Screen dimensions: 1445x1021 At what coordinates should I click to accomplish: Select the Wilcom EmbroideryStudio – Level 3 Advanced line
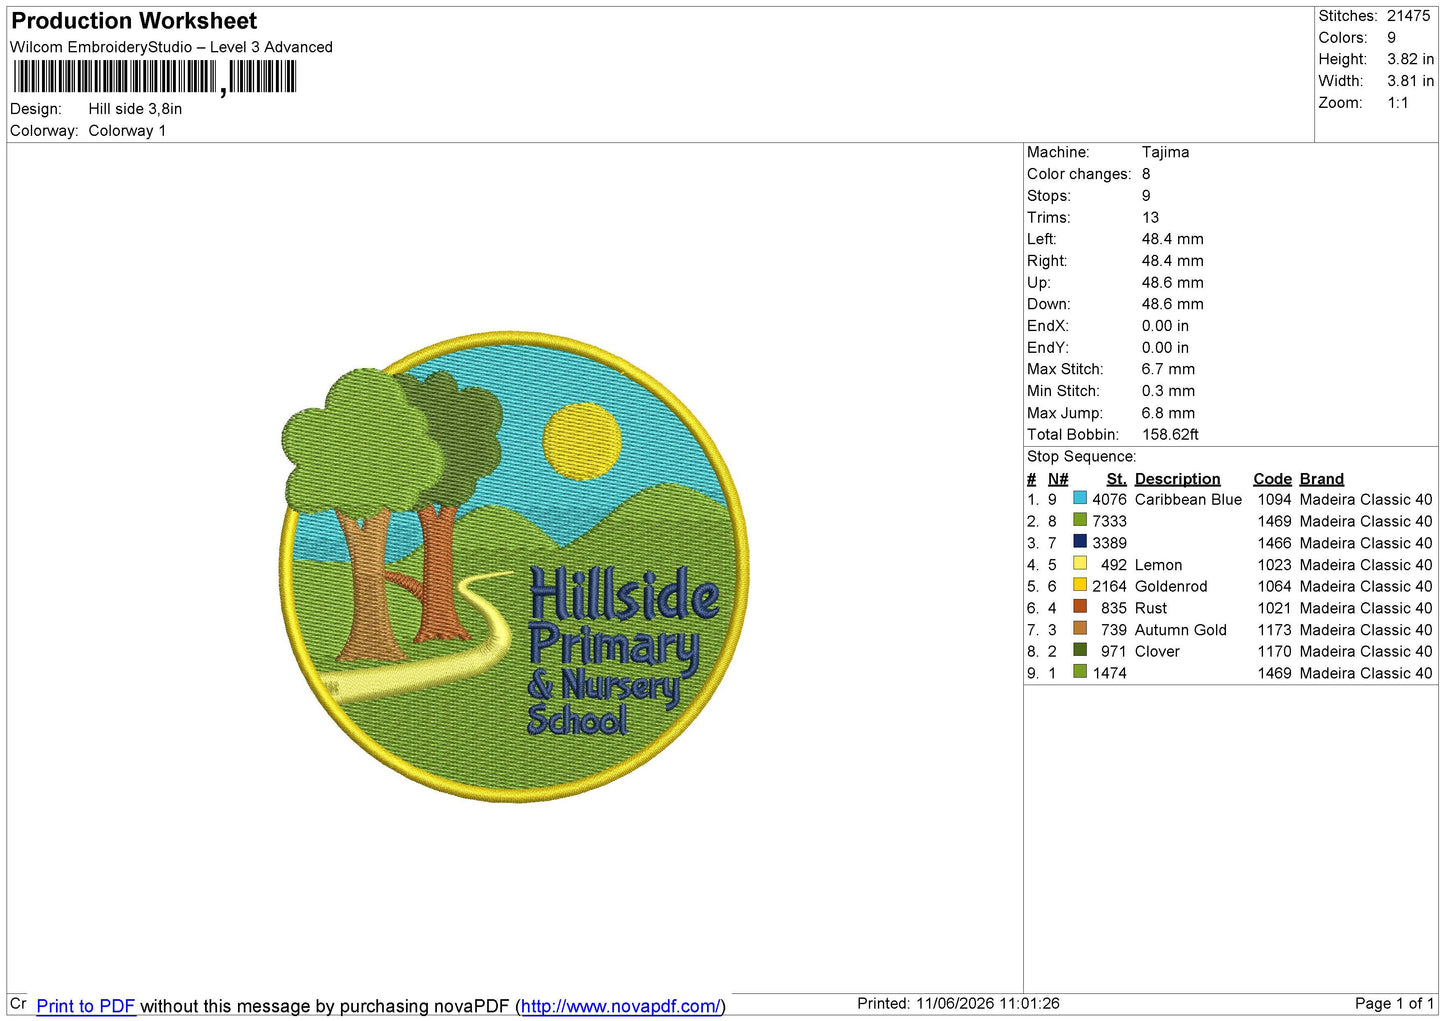171,47
